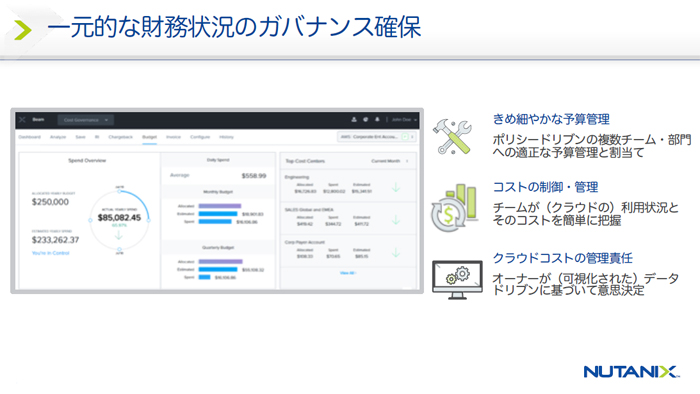Click the Top Cost Centers heading
This screenshot has width=700, height=394.
(x=305, y=161)
